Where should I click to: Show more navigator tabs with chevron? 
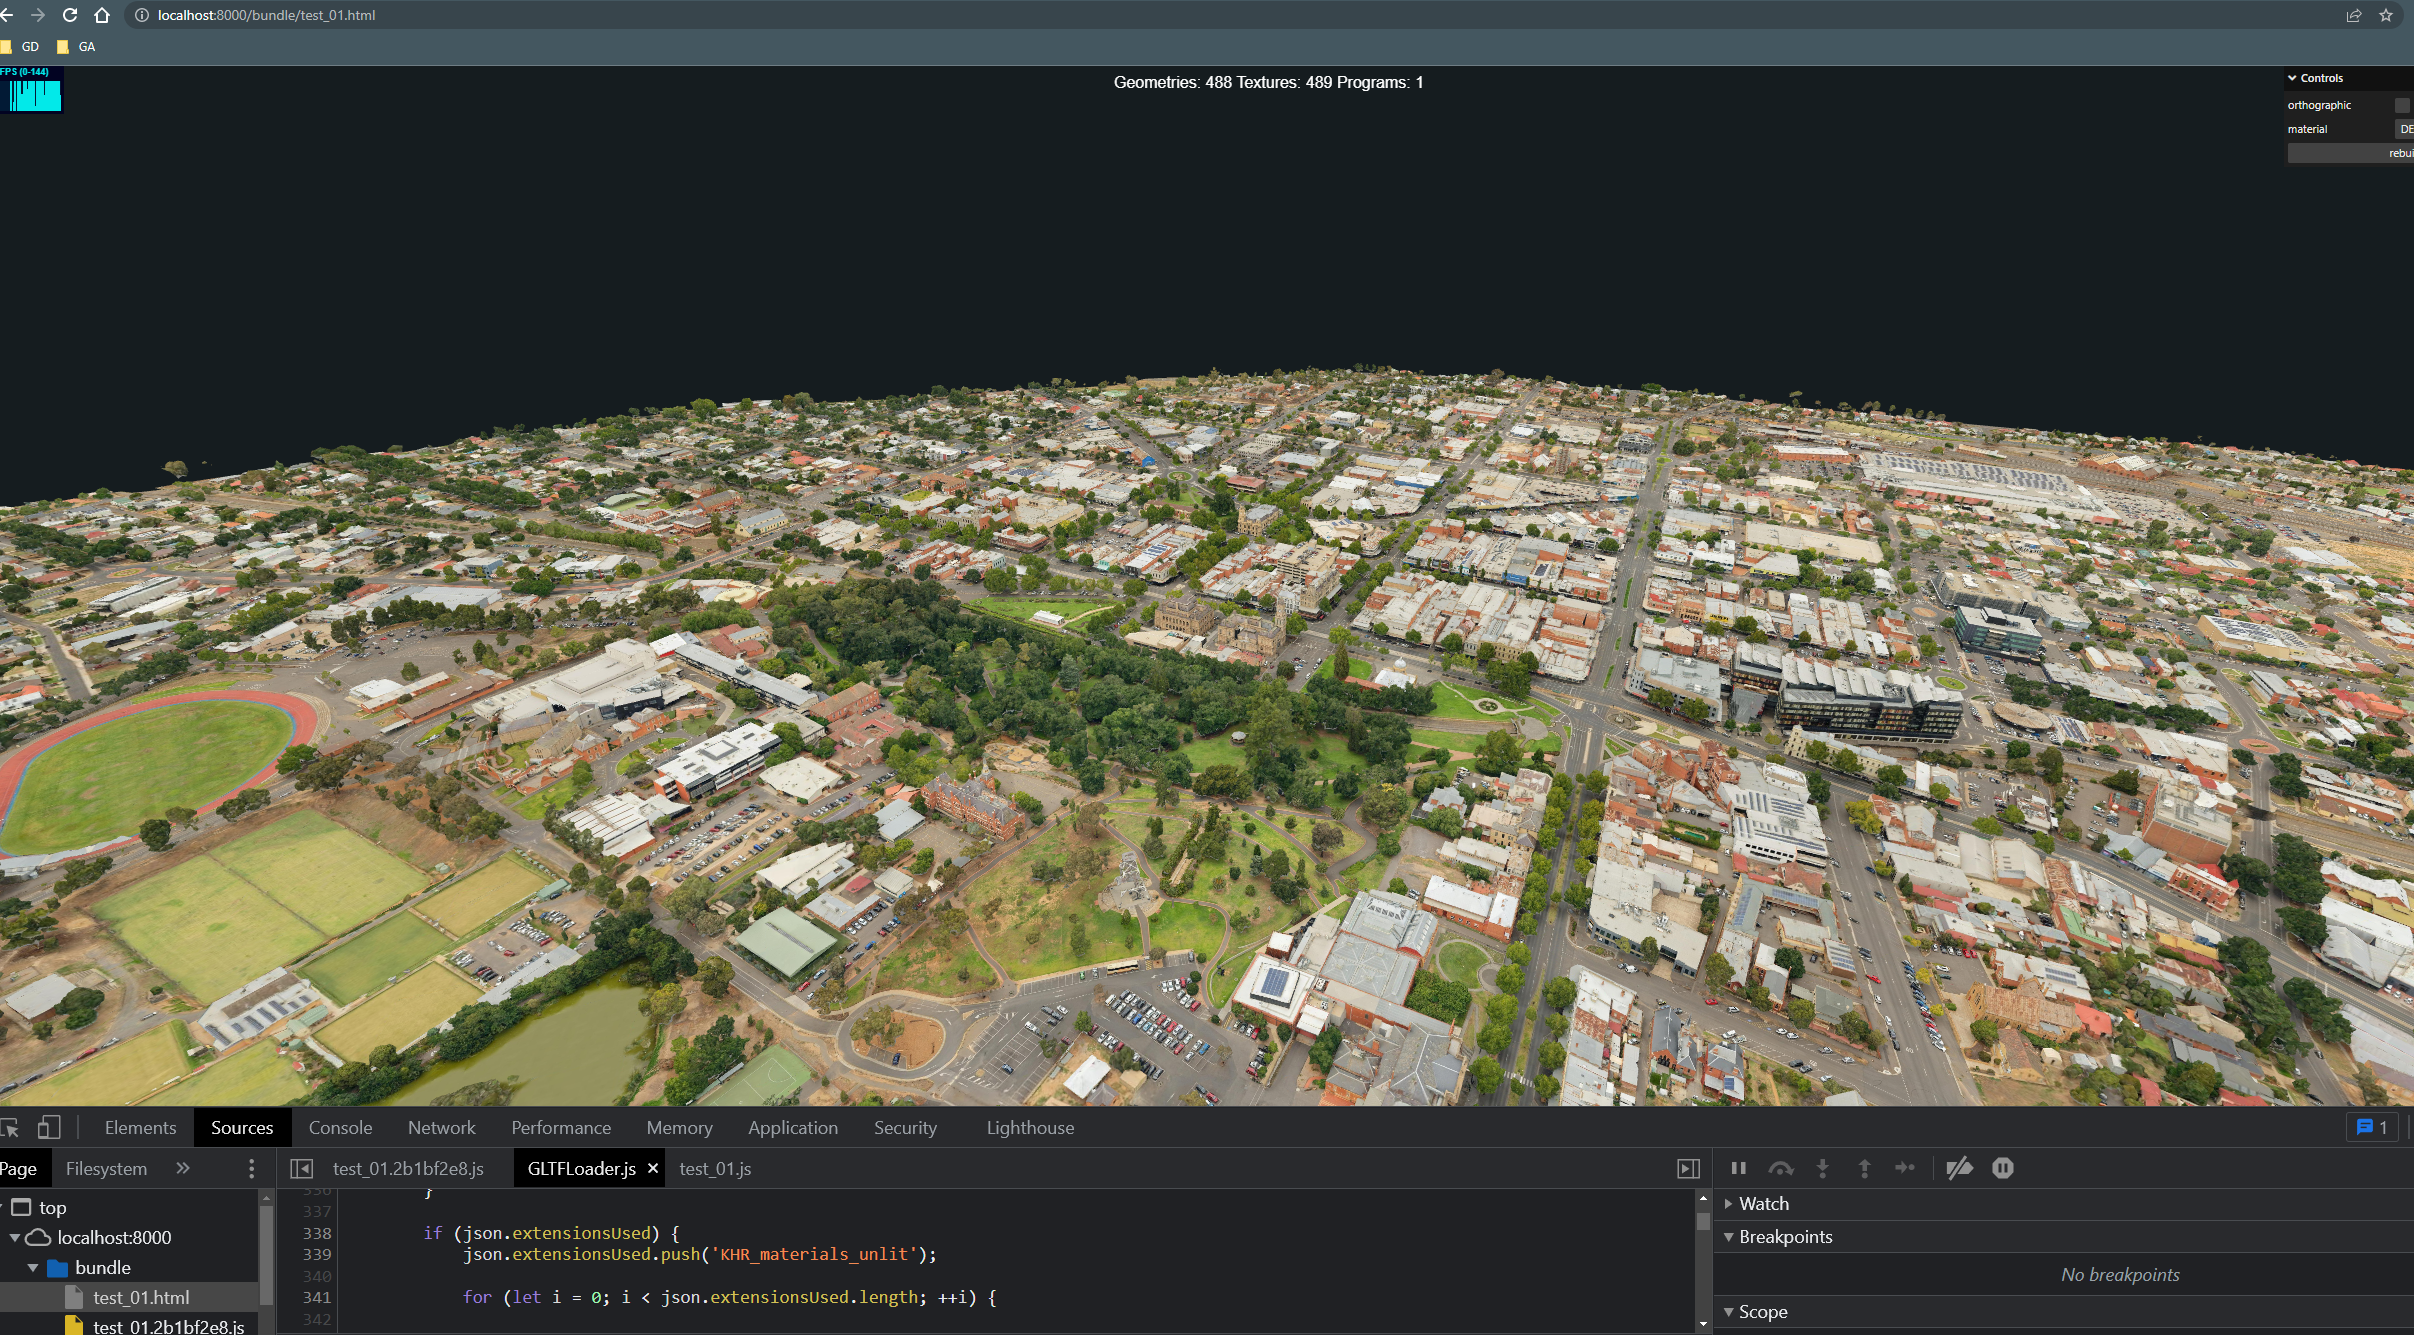pos(182,1168)
